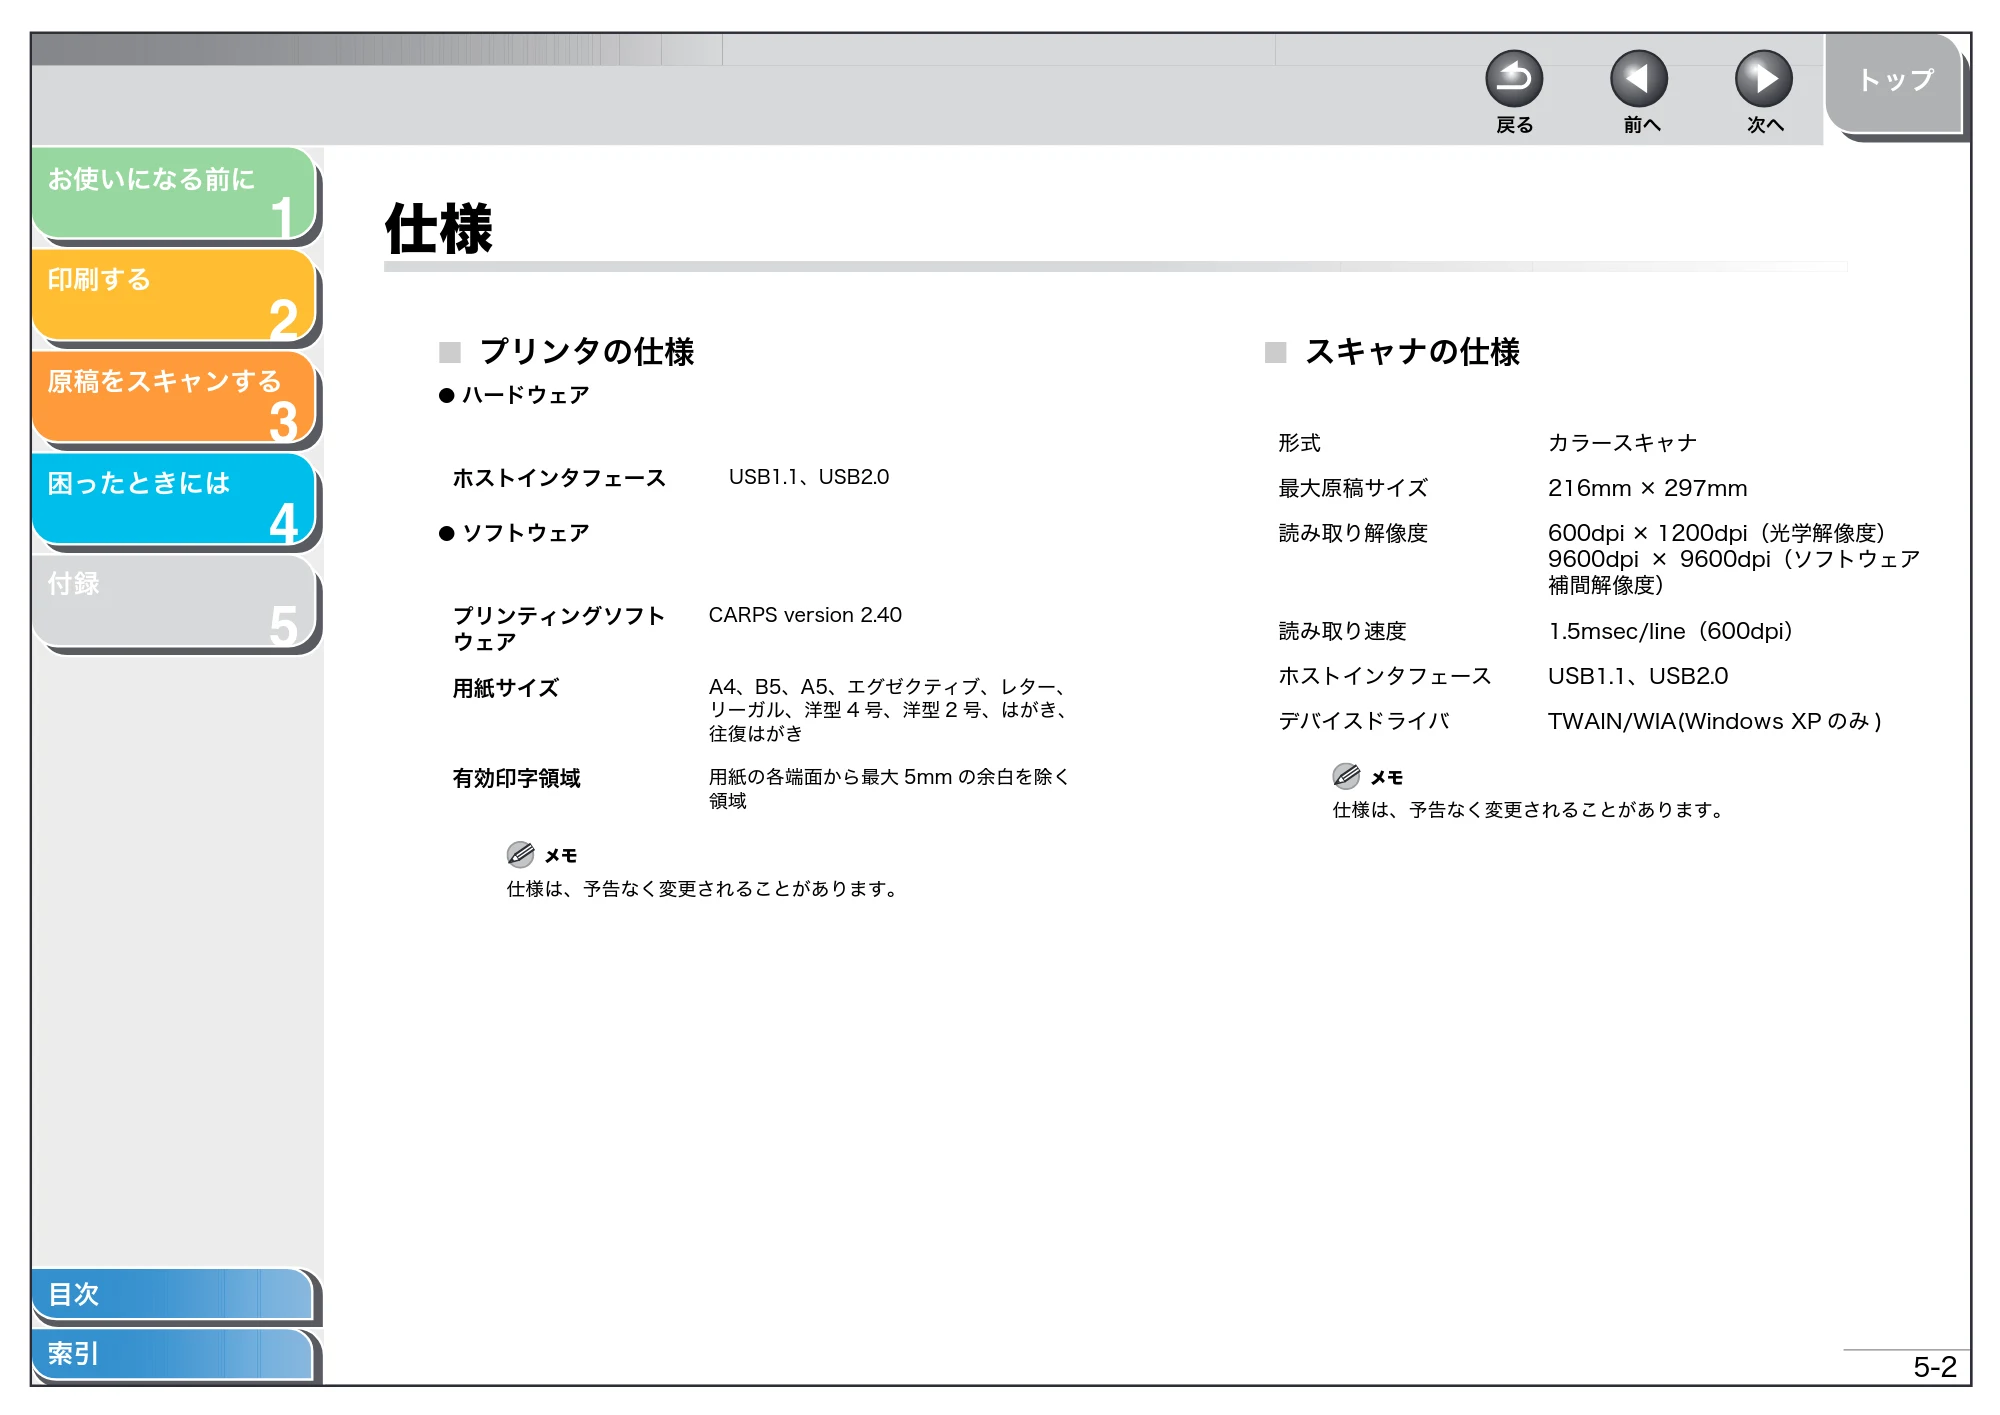2000x1415 pixels.
Task: Click the 用紙サイズ label
Action: click(x=505, y=688)
